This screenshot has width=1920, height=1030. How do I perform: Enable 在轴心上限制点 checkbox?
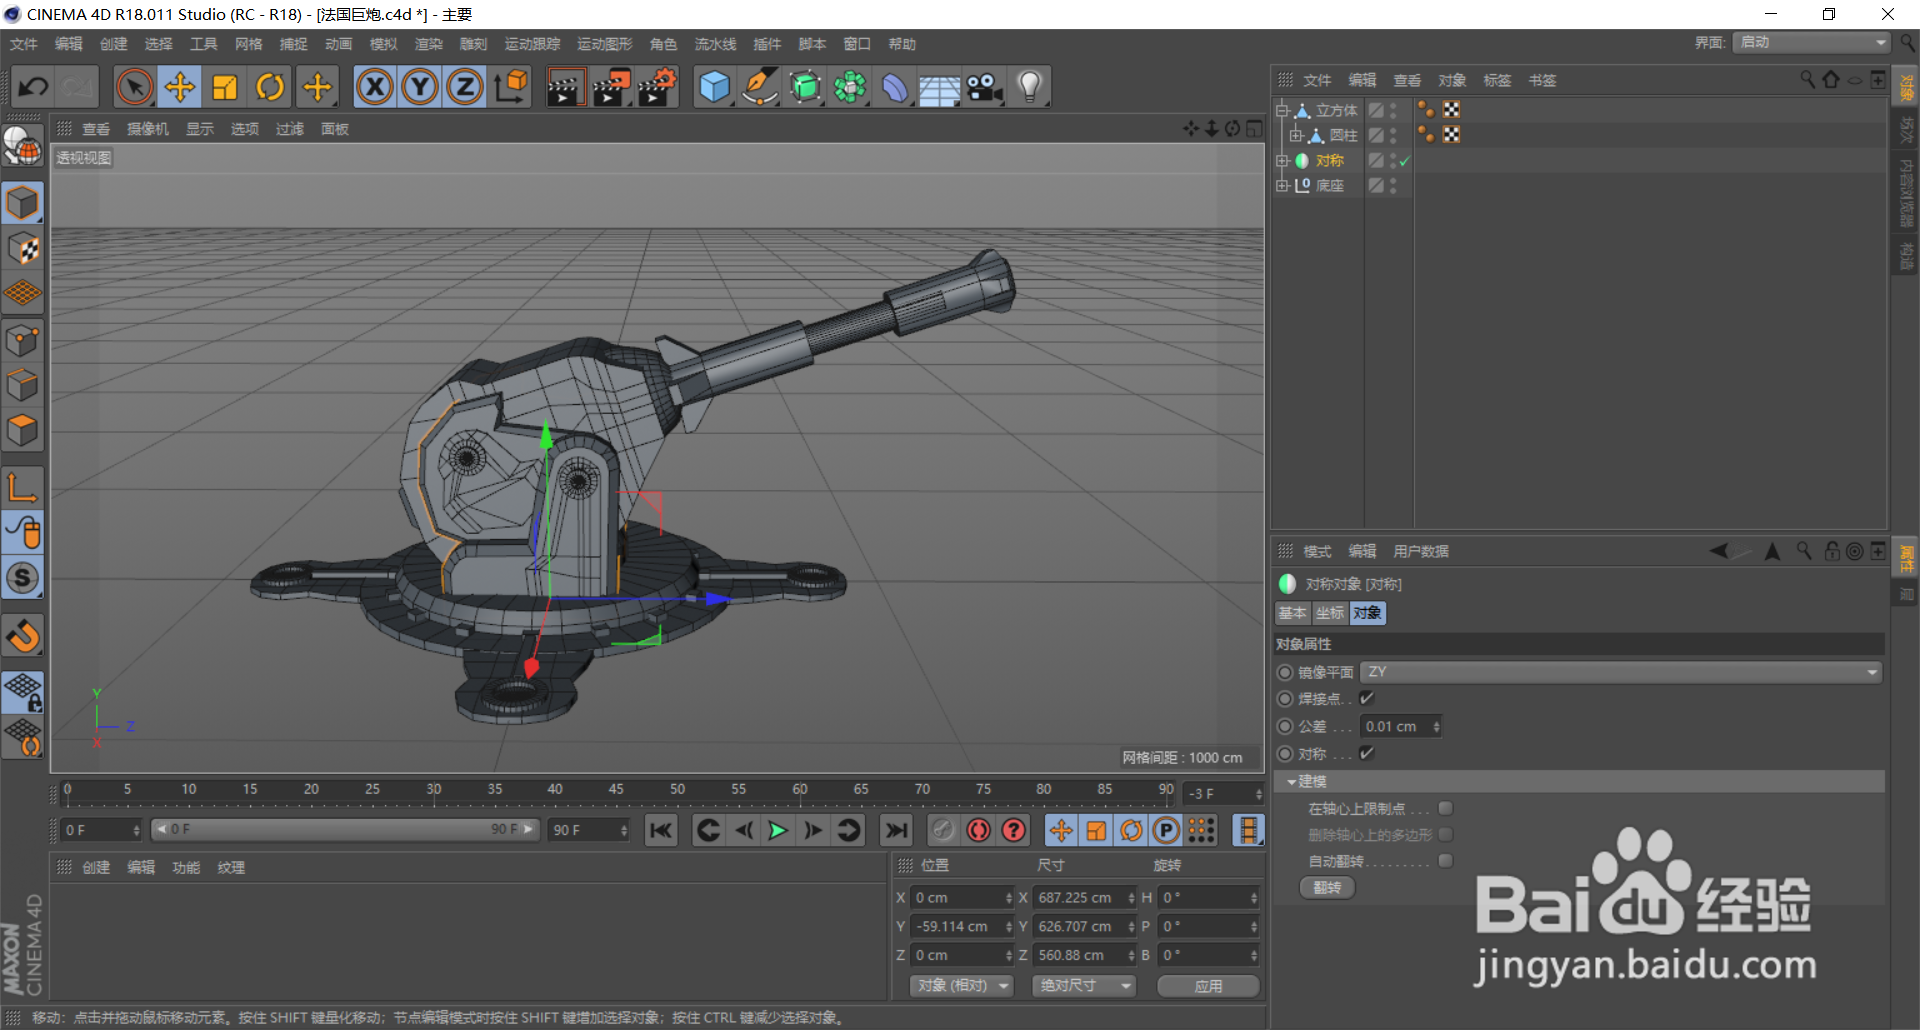(x=1446, y=808)
